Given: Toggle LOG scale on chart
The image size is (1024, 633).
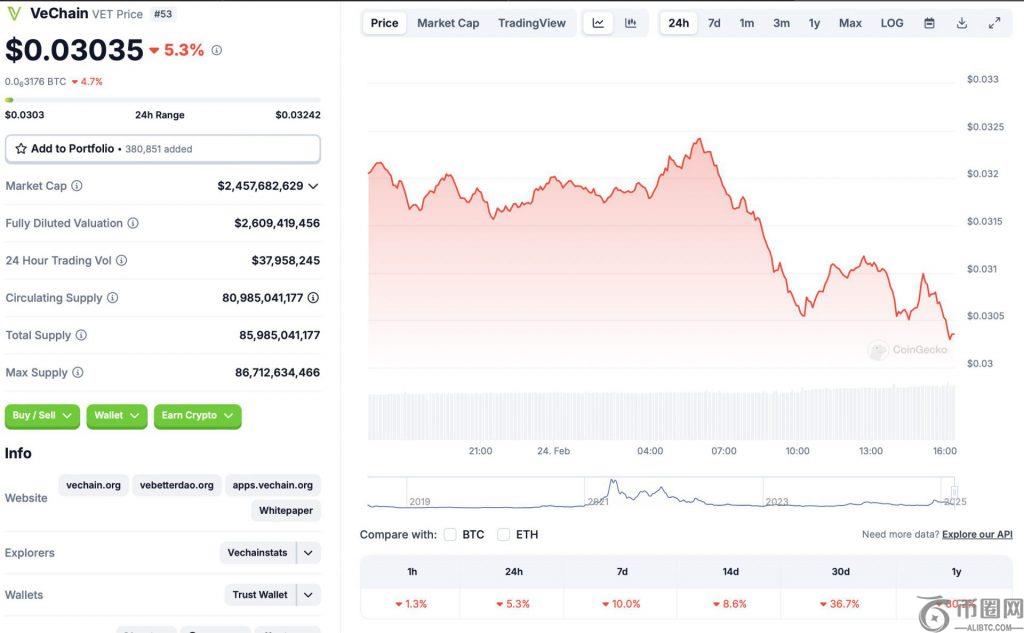Looking at the screenshot, I should point(892,23).
